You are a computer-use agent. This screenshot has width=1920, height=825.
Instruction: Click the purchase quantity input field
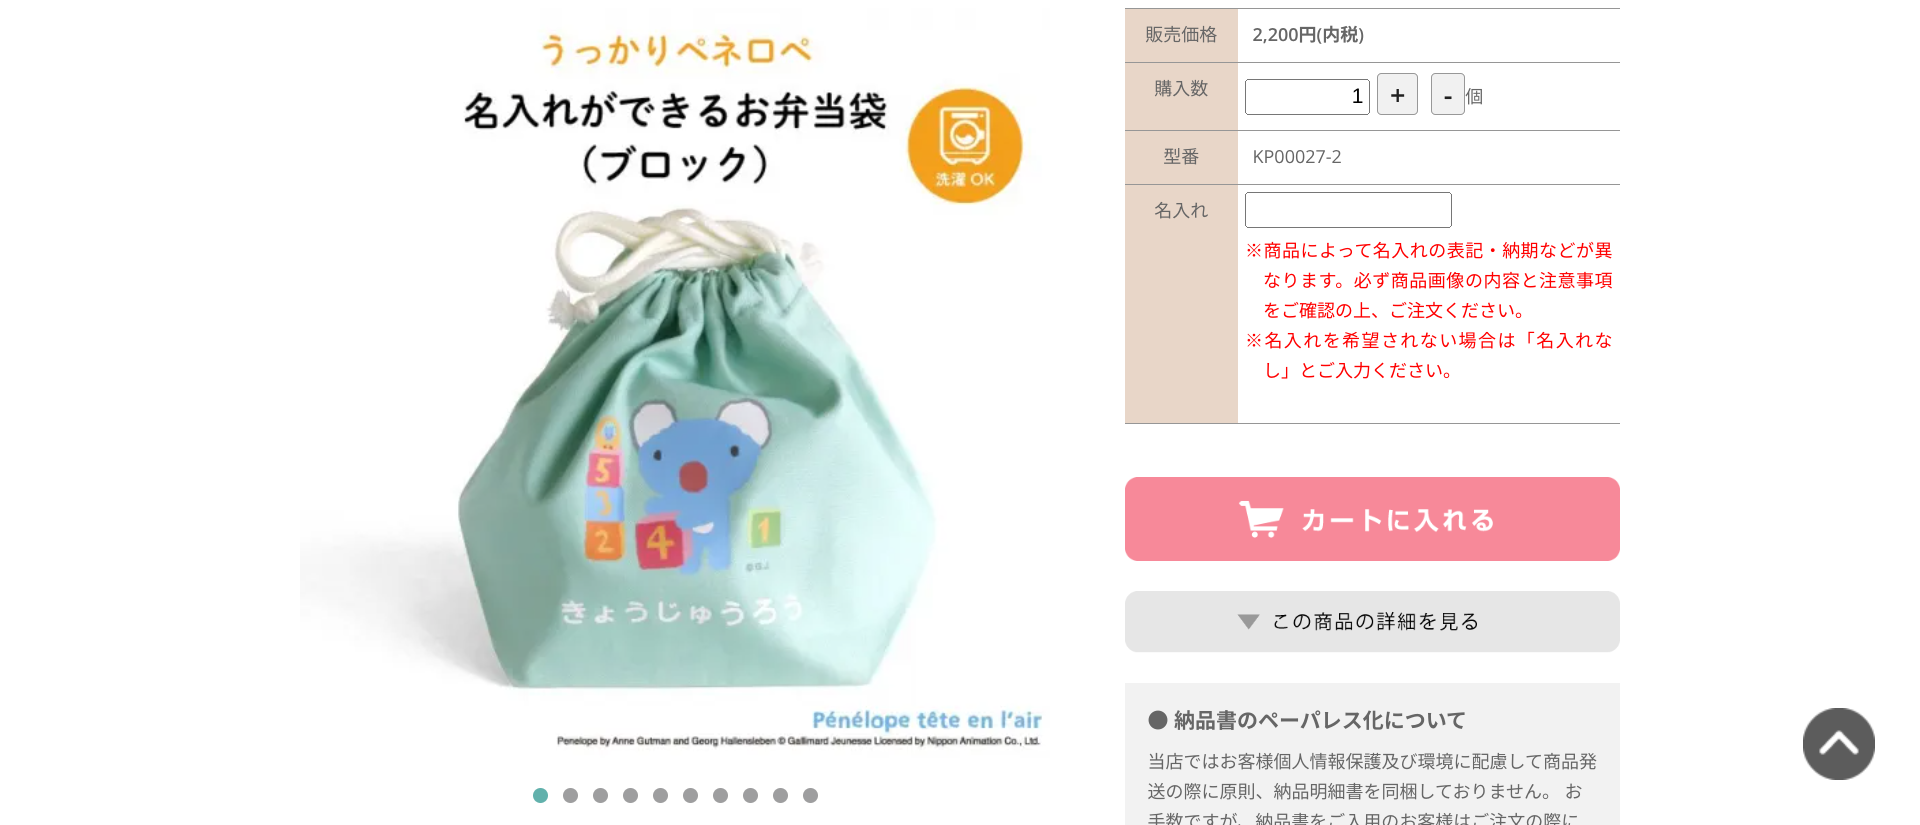tap(1307, 97)
